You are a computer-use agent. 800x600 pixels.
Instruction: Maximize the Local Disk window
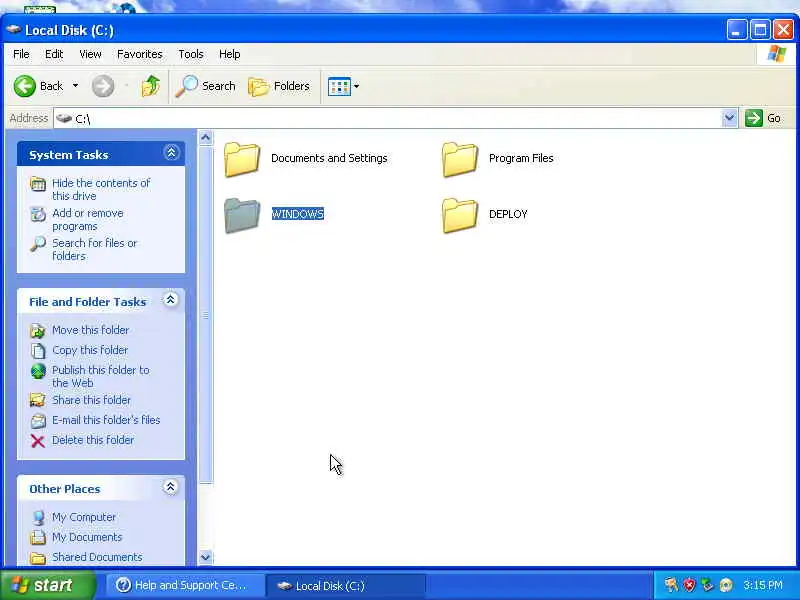pyautogui.click(x=760, y=30)
